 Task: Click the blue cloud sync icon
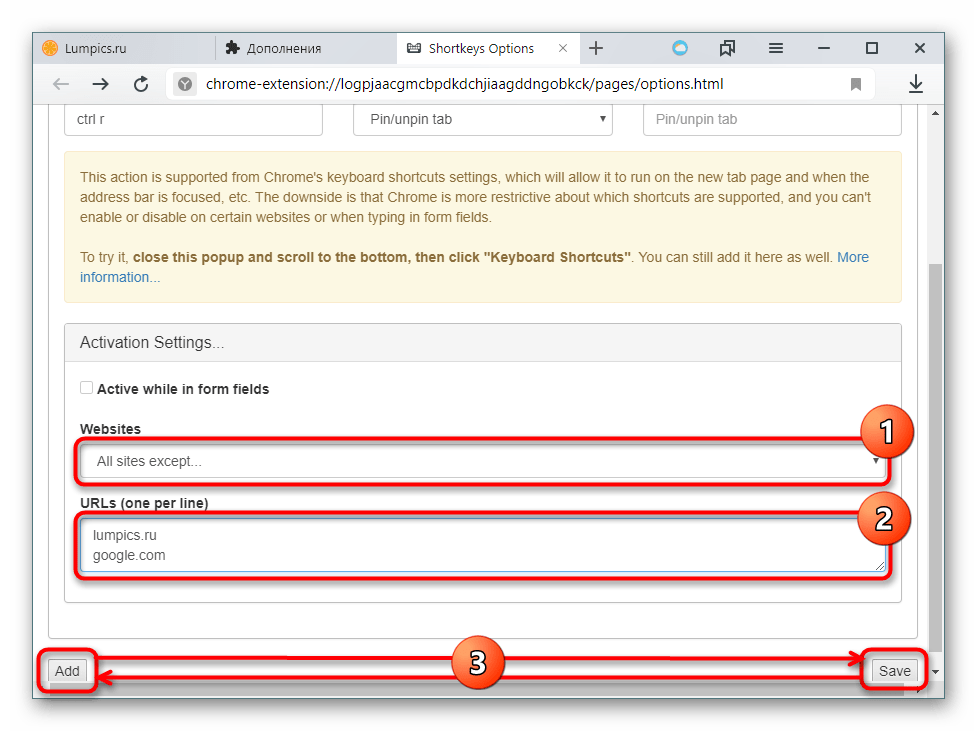click(680, 48)
